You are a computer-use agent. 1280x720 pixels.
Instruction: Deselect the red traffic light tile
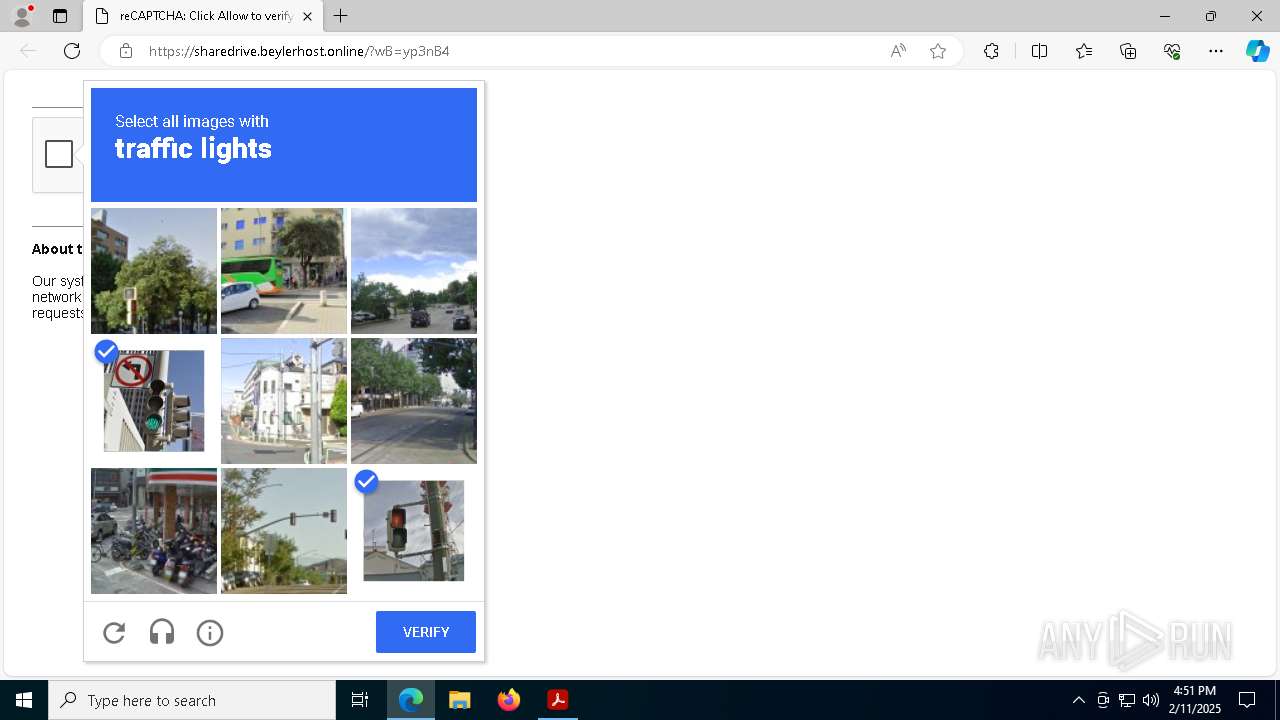tap(414, 531)
